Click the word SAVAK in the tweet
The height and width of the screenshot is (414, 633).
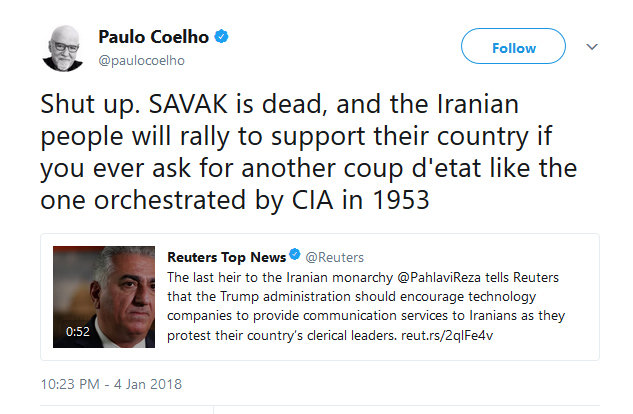[164, 103]
